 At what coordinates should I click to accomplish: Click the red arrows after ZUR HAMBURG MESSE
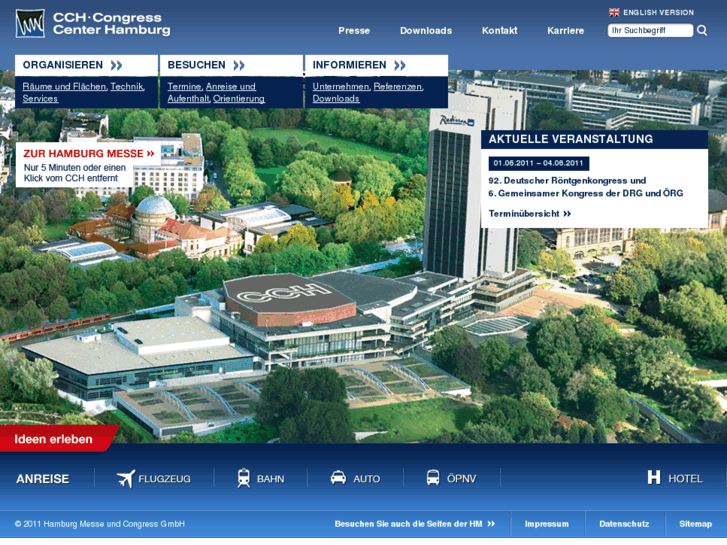pos(150,153)
